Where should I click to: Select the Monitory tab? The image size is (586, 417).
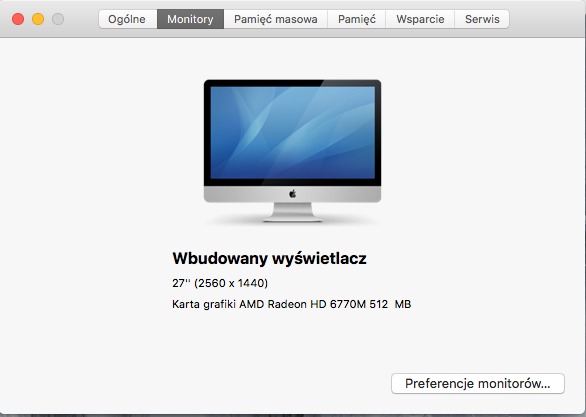click(x=190, y=19)
